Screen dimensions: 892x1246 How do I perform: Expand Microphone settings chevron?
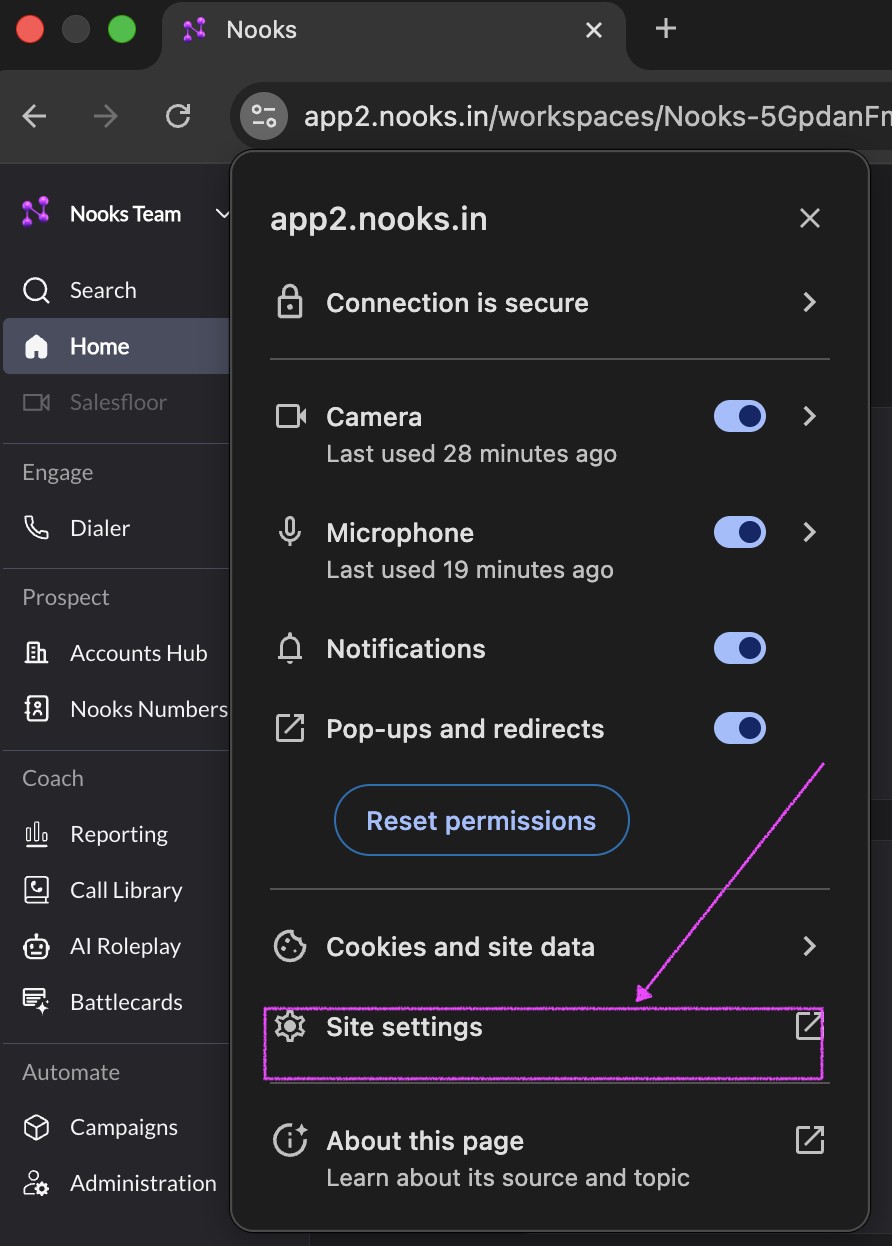(x=810, y=532)
